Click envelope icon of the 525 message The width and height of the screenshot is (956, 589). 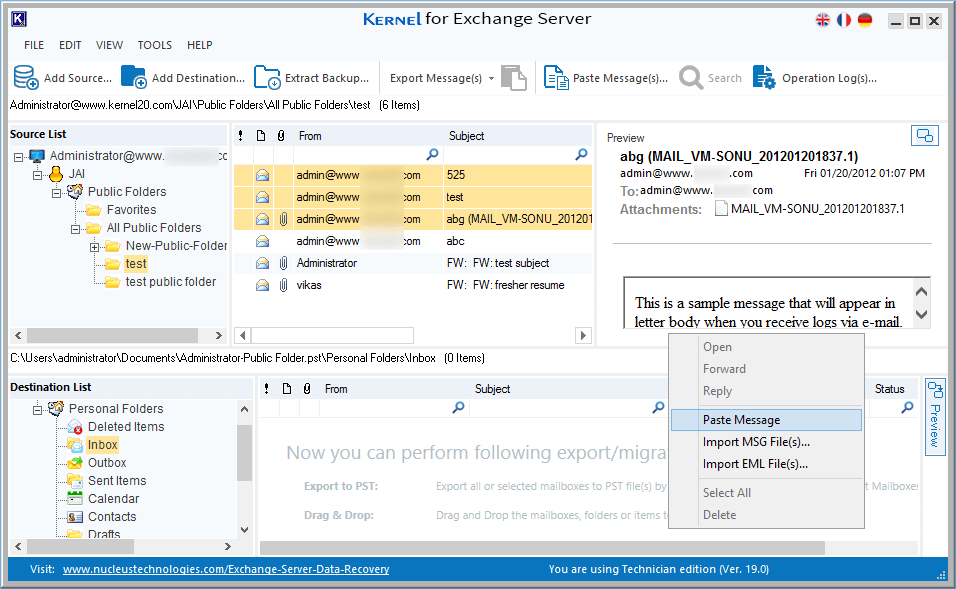click(x=262, y=176)
